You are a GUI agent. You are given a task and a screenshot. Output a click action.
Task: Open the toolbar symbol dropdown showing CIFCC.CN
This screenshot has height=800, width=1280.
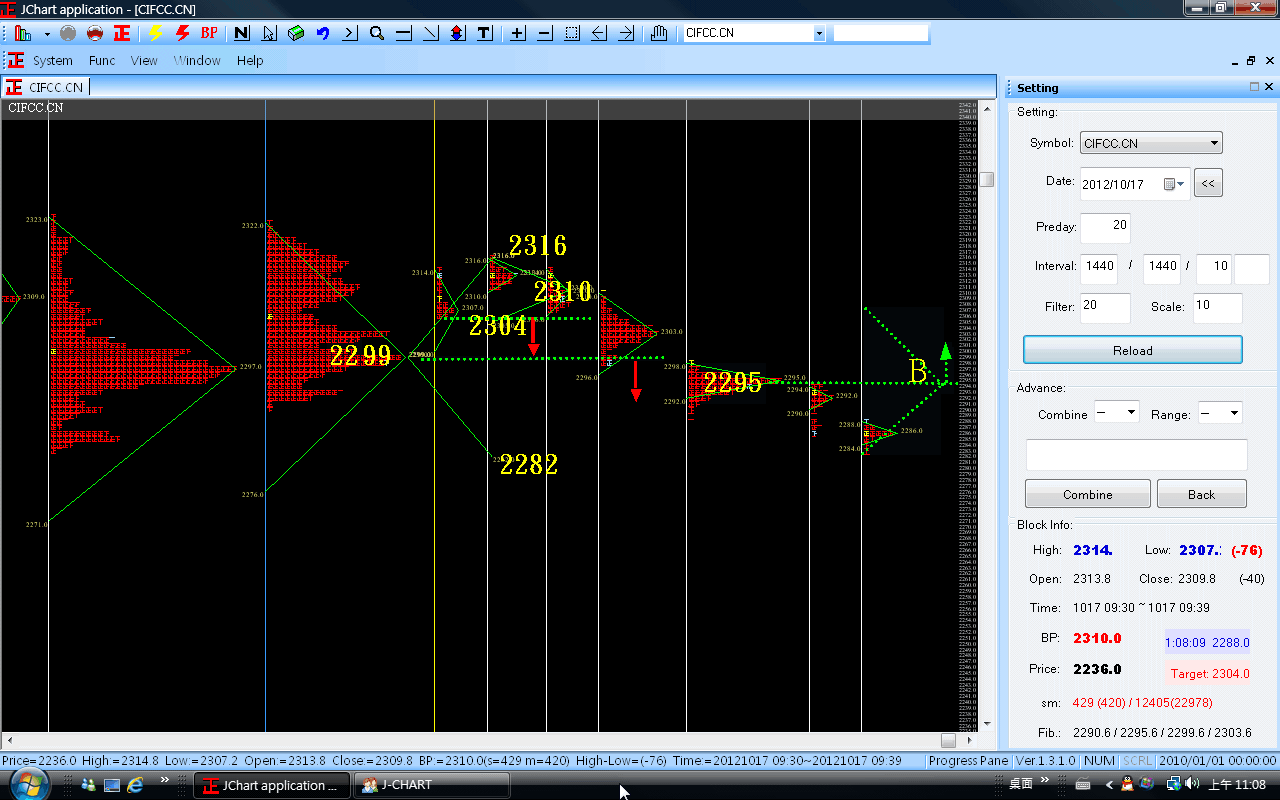pos(819,33)
